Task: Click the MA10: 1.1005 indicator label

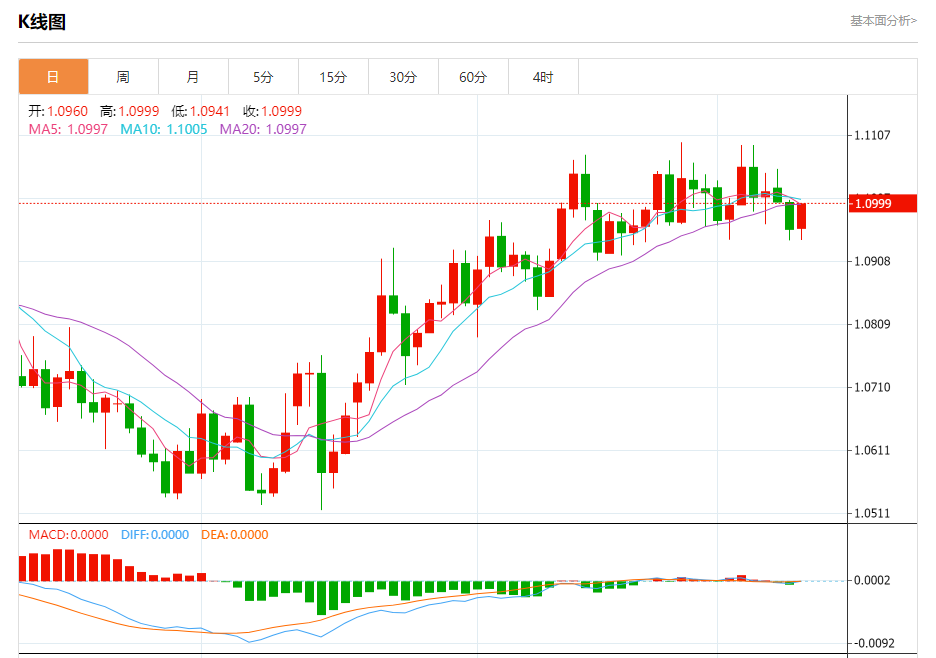Action: coord(164,129)
